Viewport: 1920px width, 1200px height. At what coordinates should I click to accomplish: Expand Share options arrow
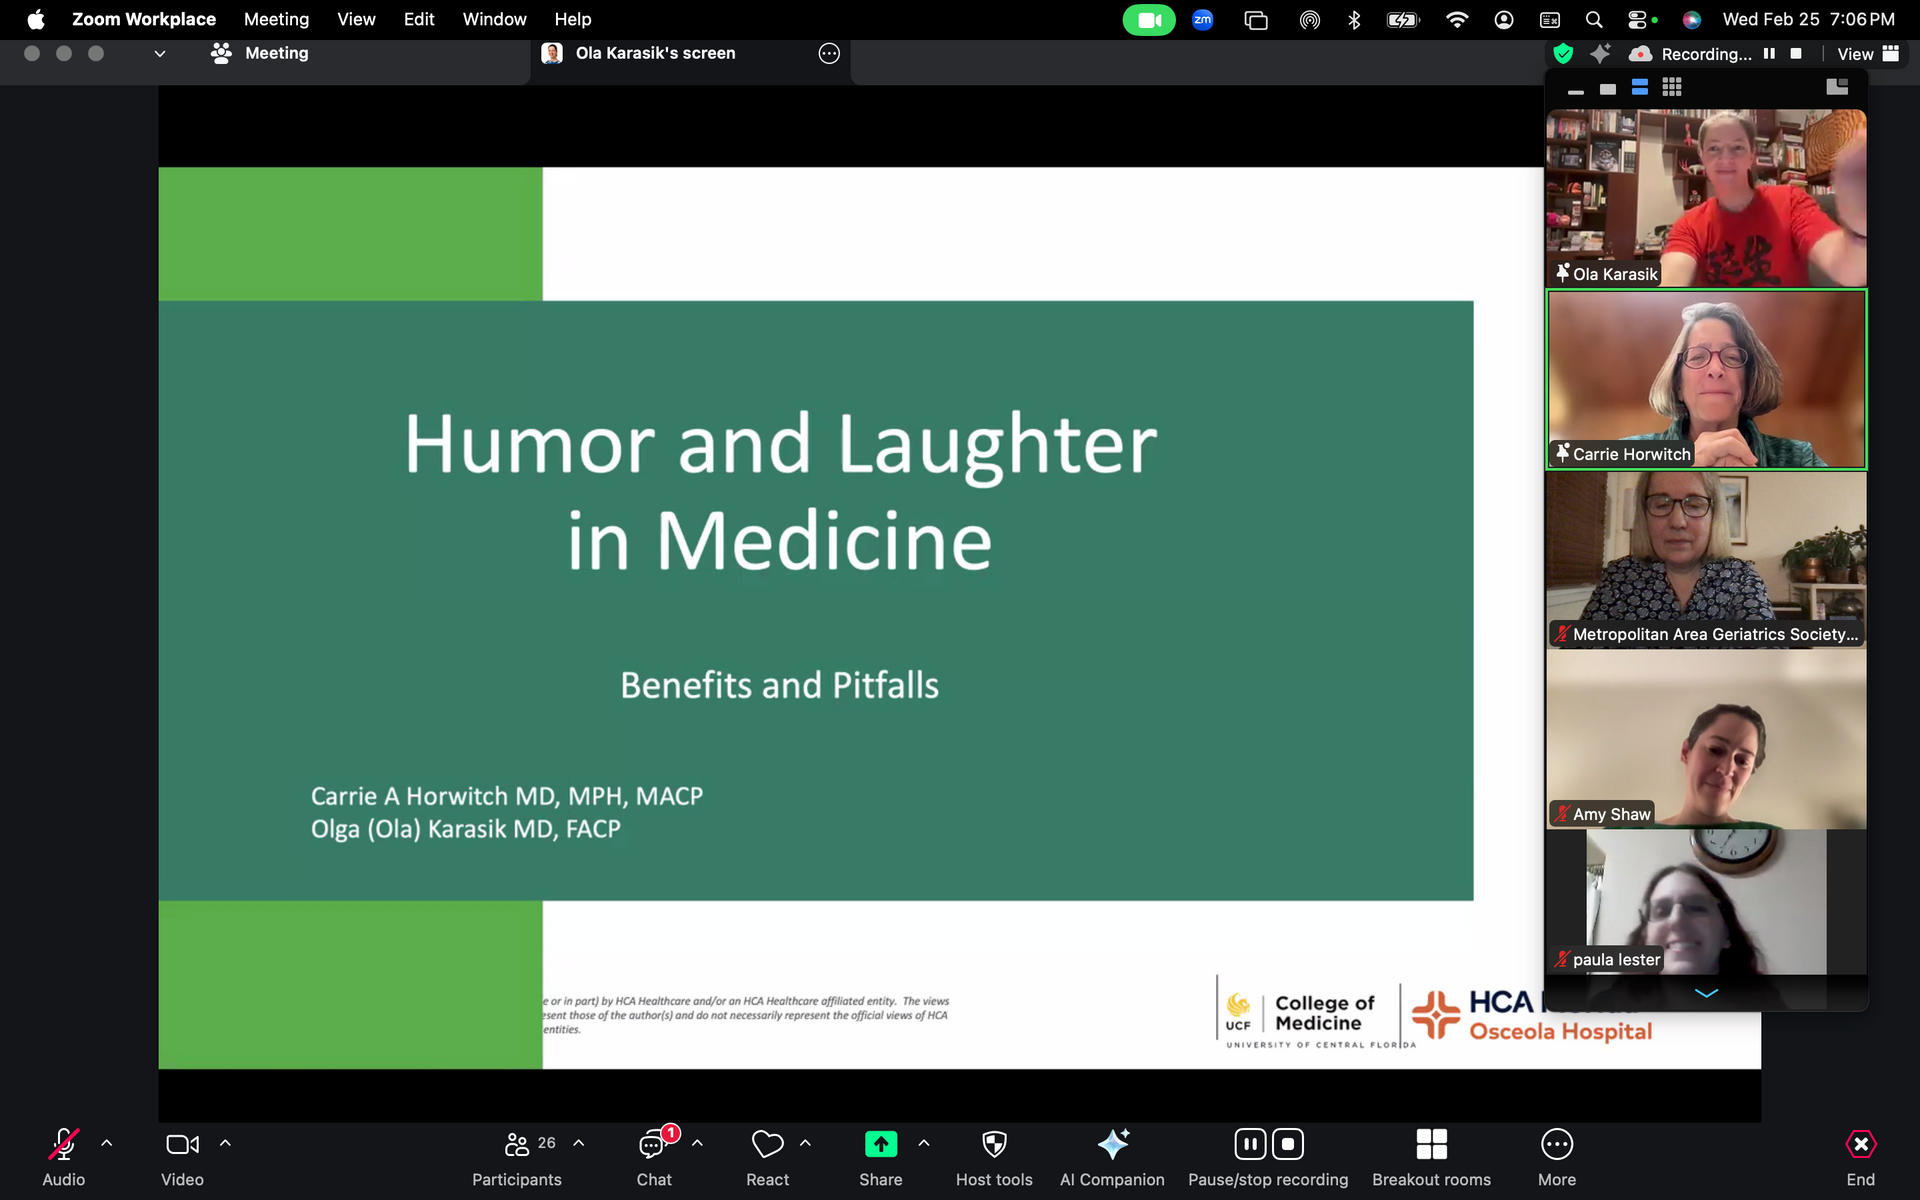click(x=924, y=1143)
